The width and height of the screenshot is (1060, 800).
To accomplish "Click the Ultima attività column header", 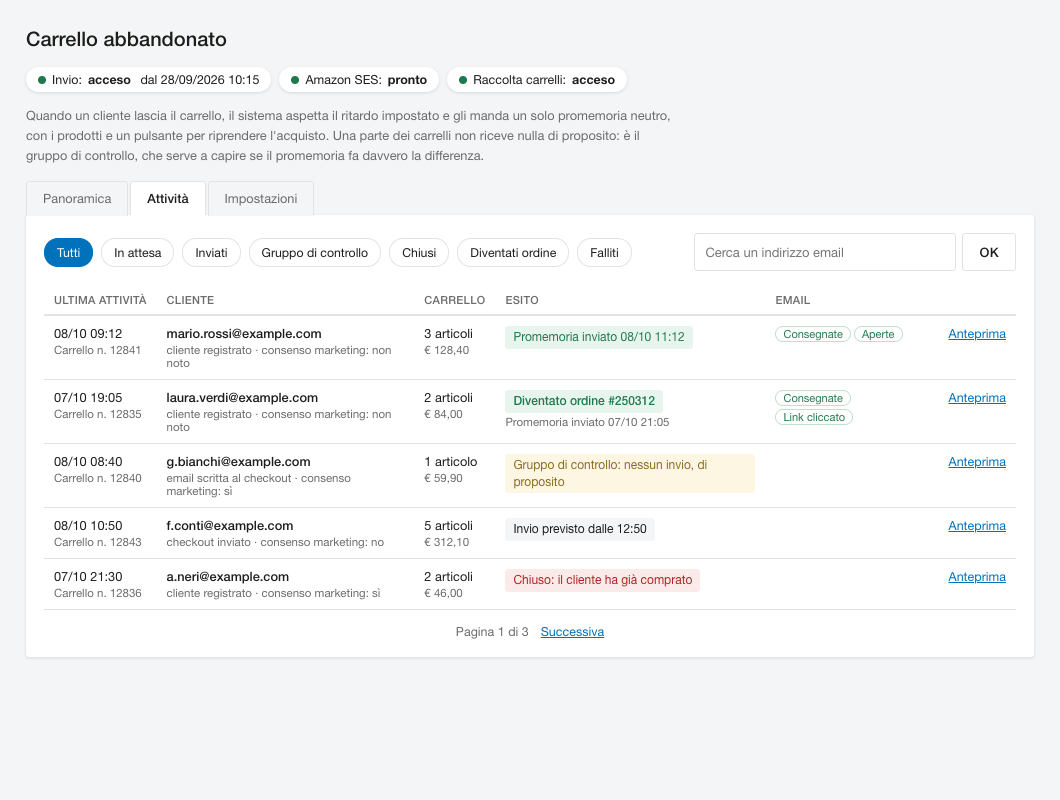I will (100, 300).
